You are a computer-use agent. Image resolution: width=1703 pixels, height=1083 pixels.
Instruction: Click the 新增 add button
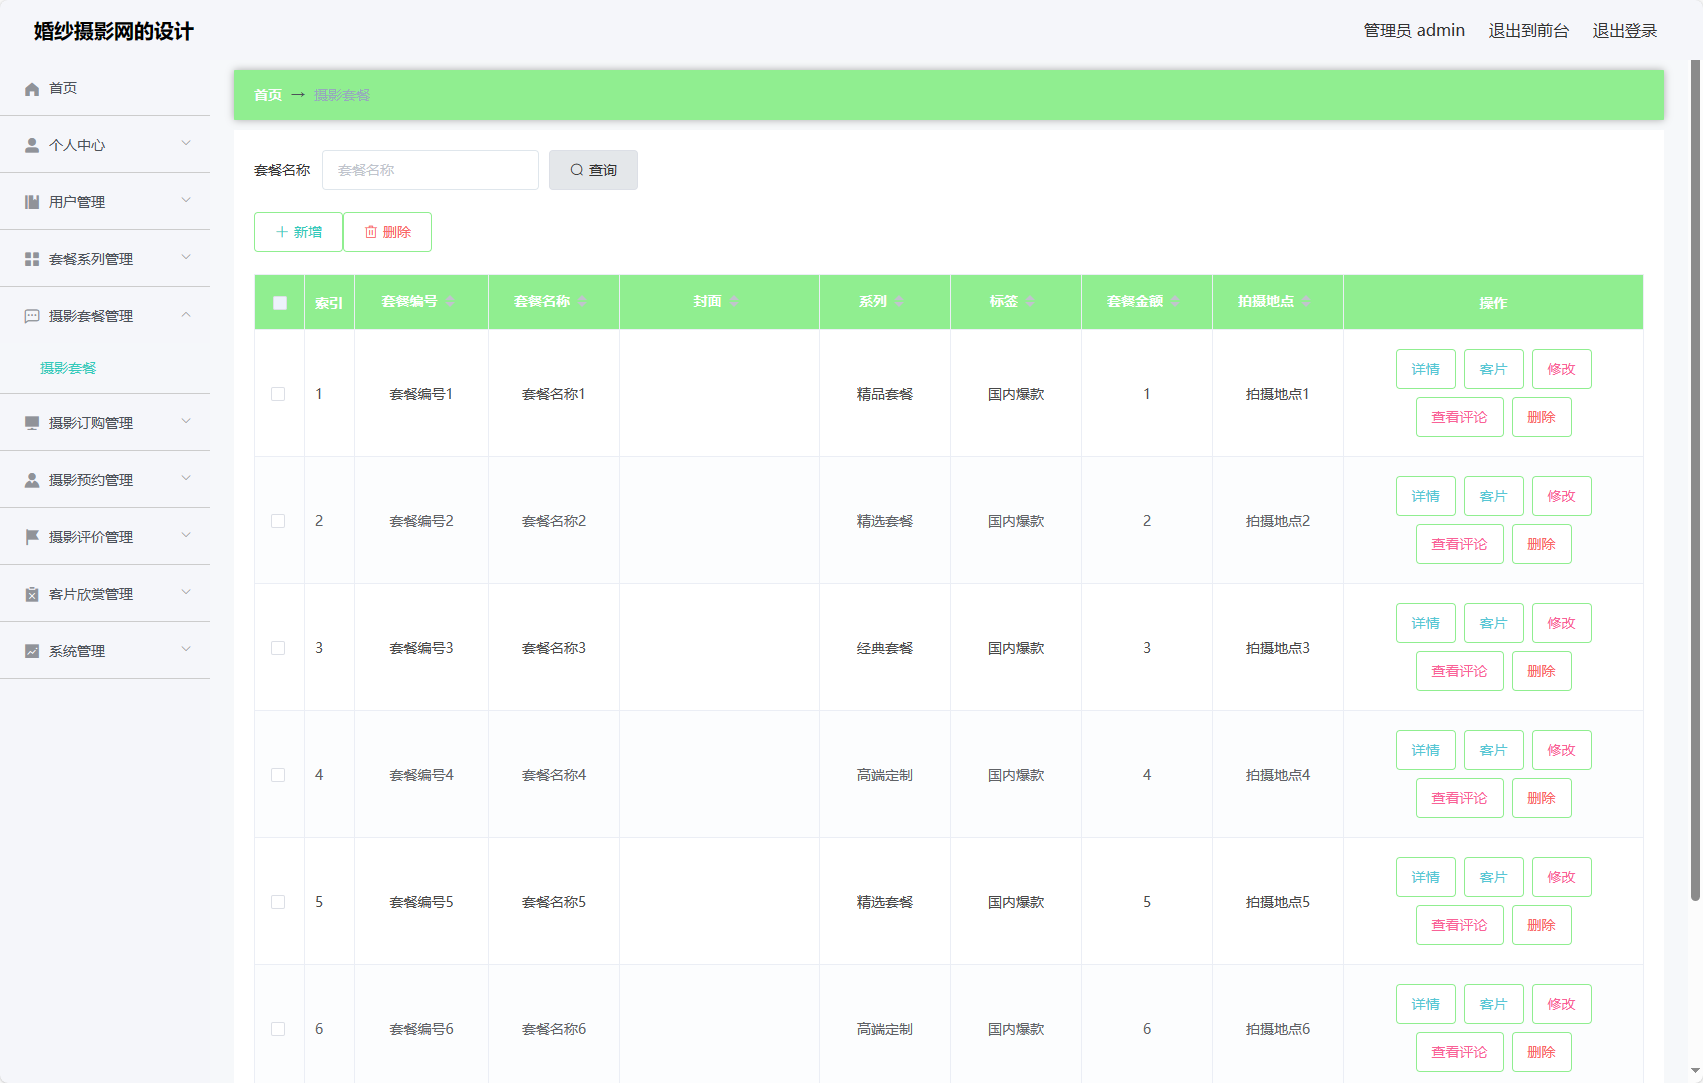coord(298,232)
